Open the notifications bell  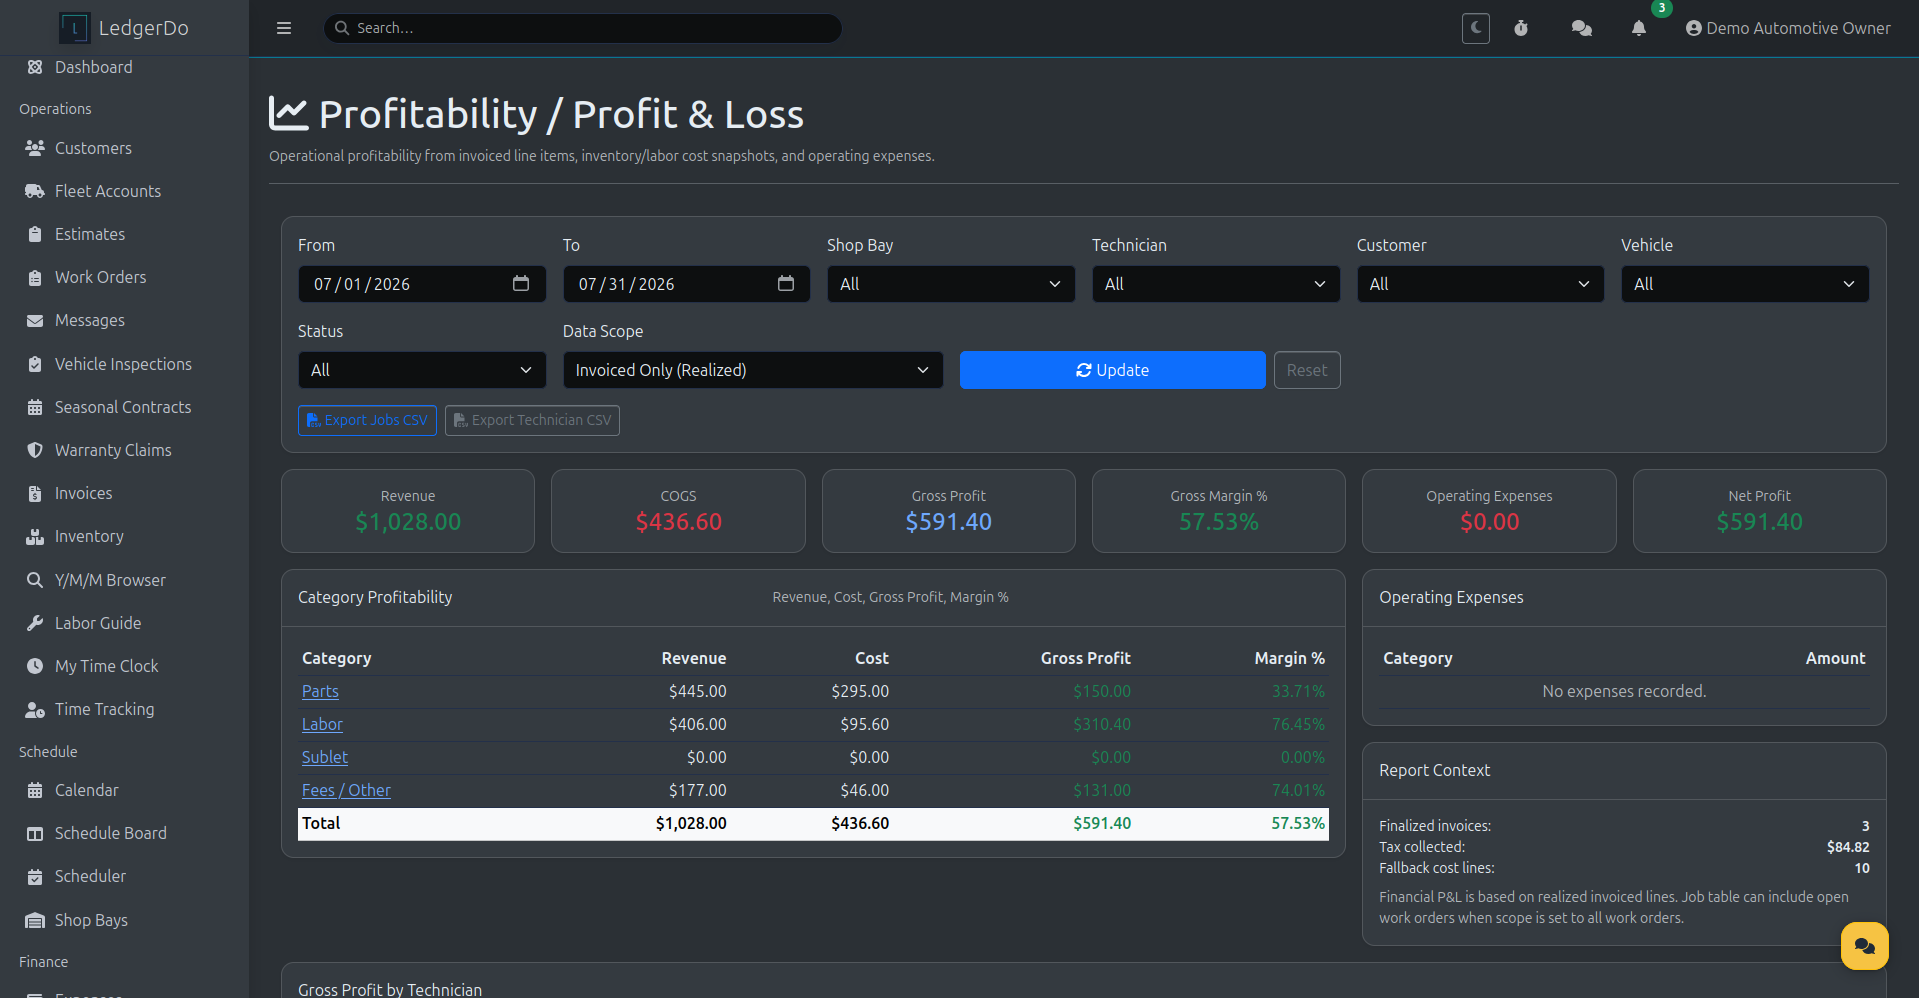tap(1639, 28)
